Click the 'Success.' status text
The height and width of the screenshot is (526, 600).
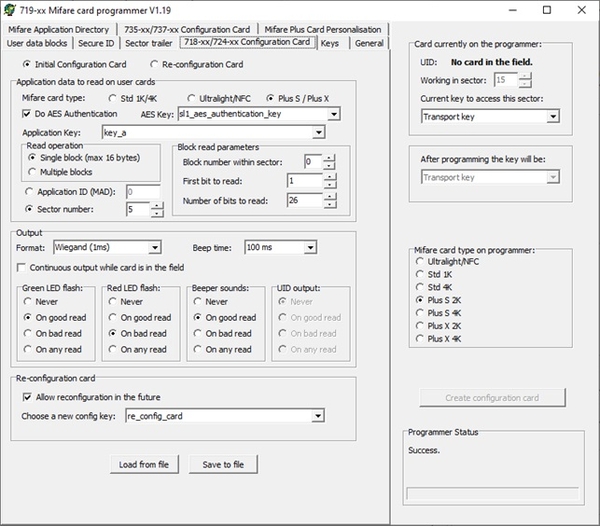pyautogui.click(x=424, y=450)
